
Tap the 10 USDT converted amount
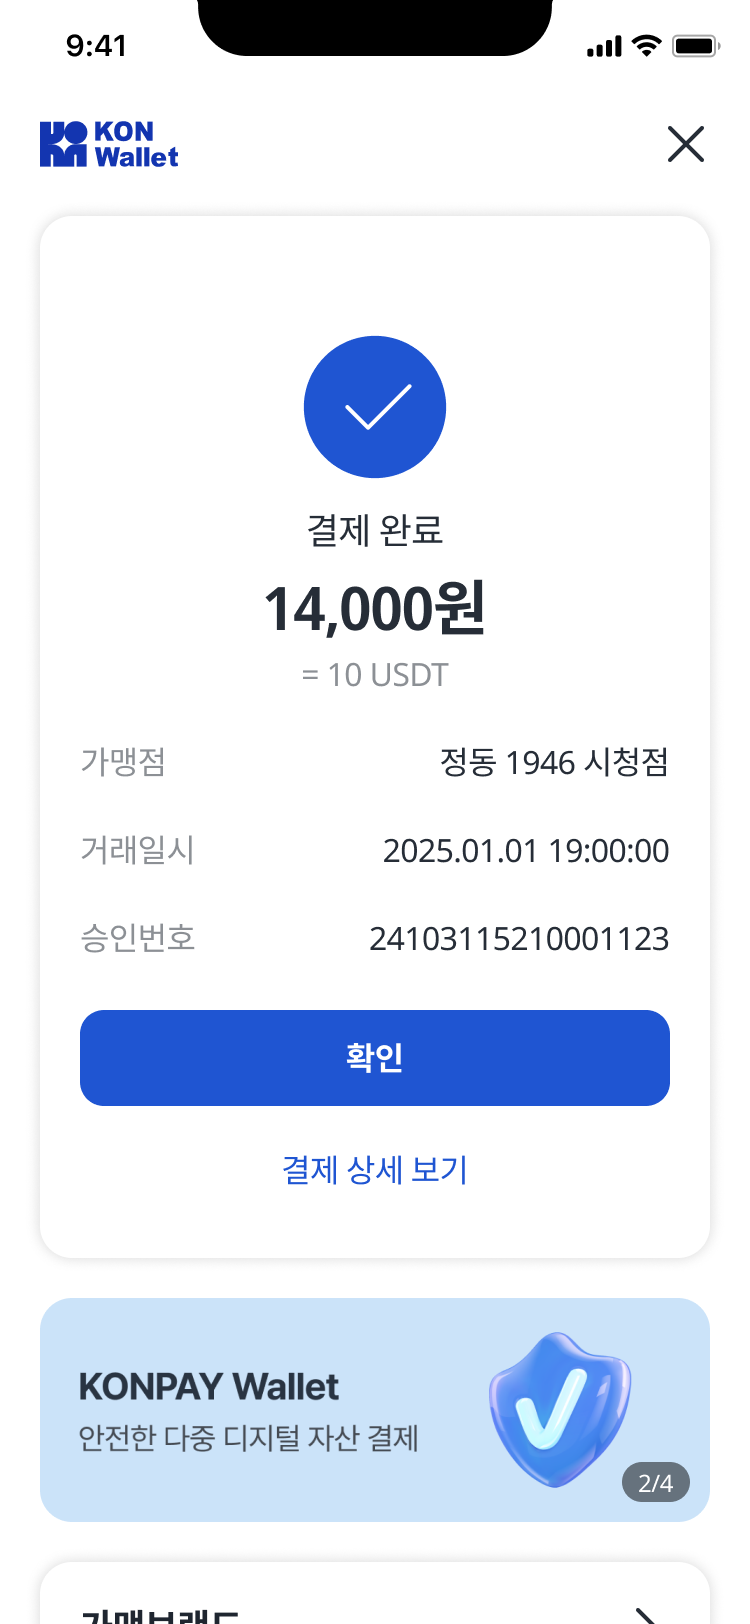(375, 675)
